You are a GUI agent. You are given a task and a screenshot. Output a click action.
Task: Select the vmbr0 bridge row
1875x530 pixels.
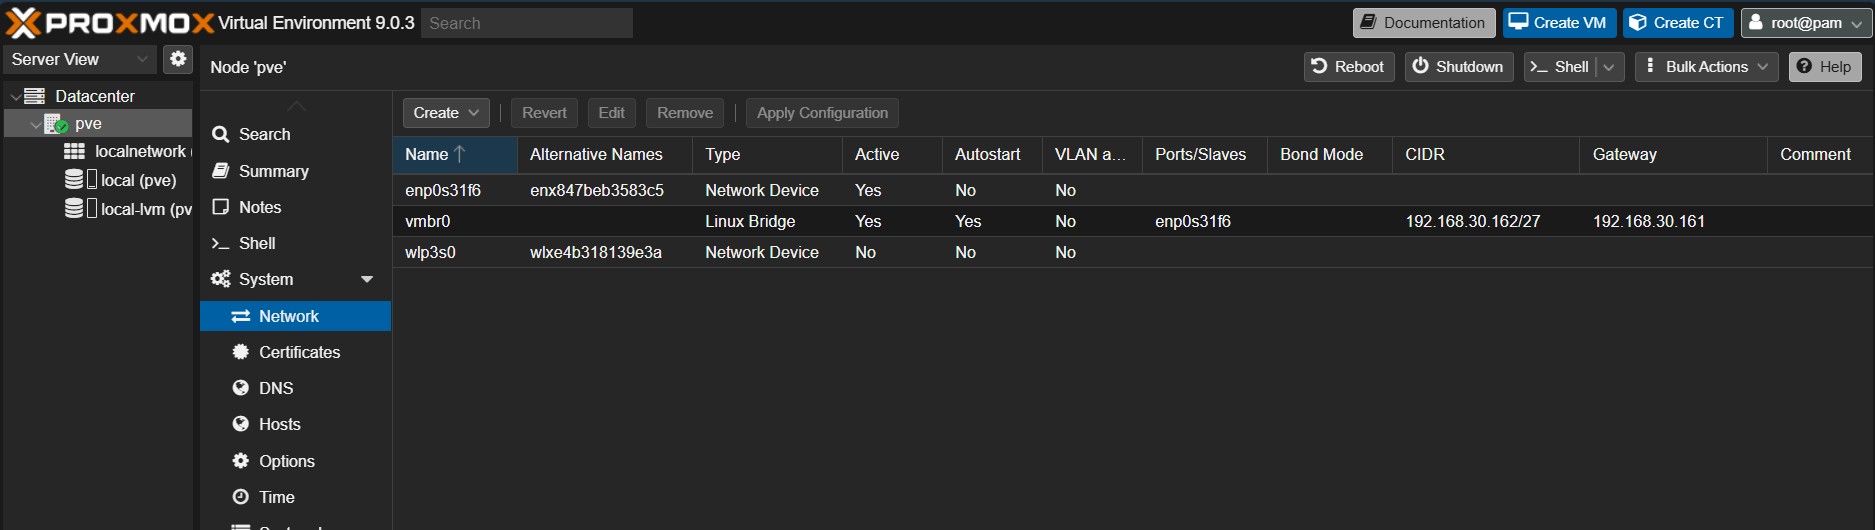[1133, 221]
